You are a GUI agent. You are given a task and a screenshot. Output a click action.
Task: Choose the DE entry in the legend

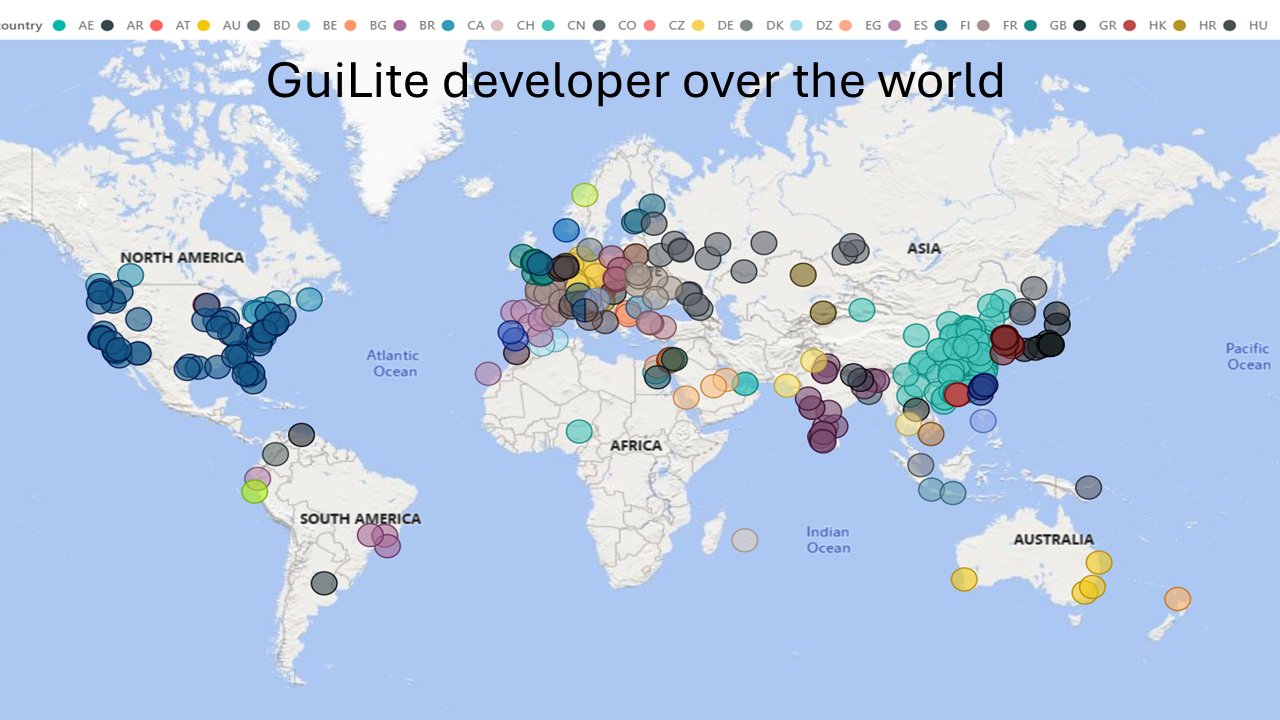coord(725,25)
